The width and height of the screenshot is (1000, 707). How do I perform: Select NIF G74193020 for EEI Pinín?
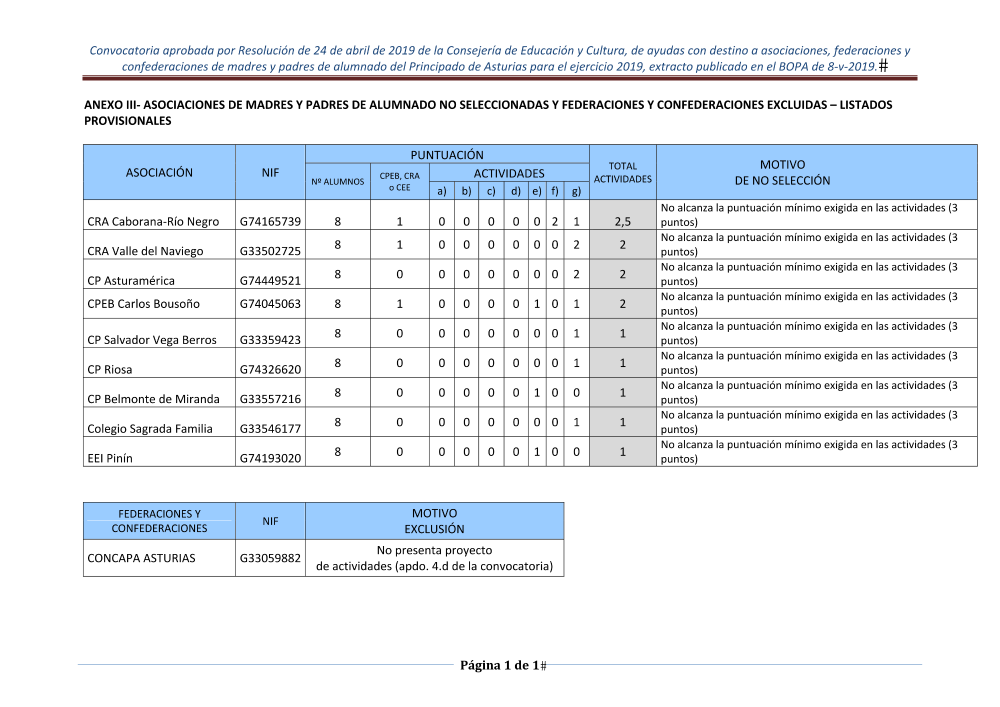270,458
